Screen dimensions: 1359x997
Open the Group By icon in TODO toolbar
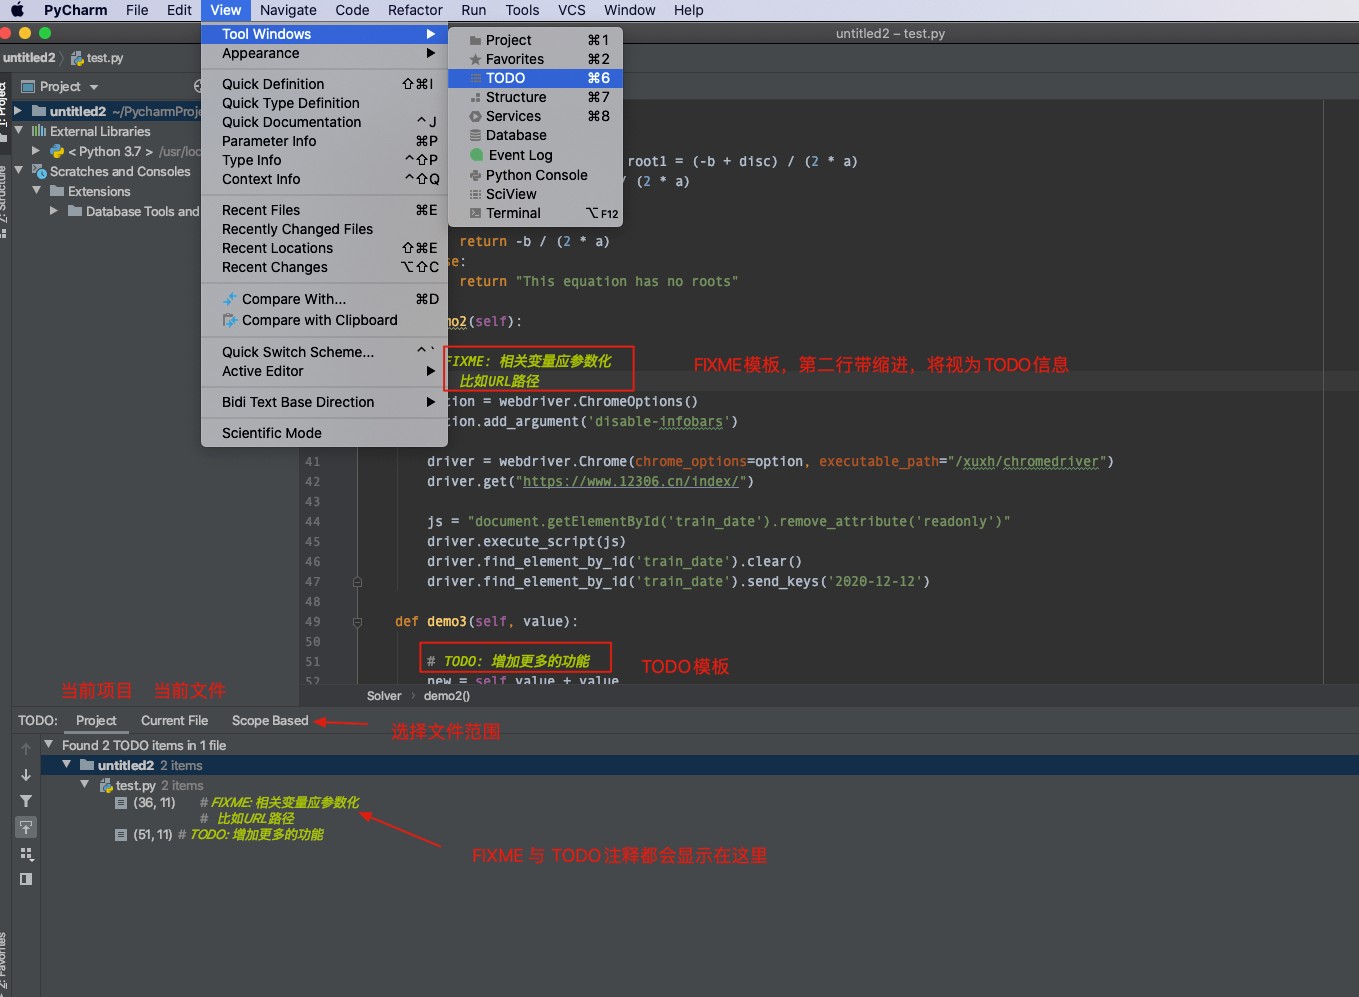click(x=26, y=853)
